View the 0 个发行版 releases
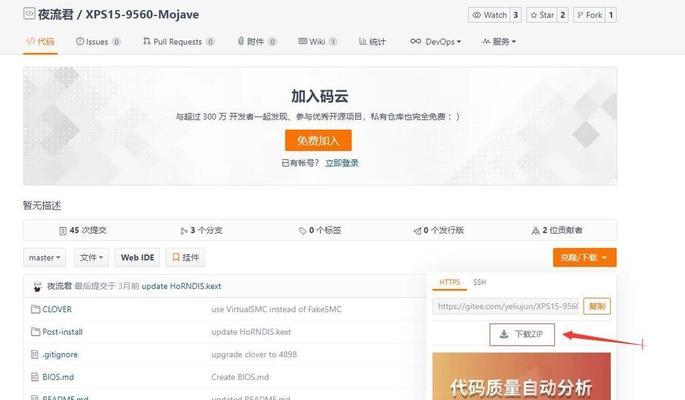This screenshot has width=685, height=400. [x=439, y=230]
